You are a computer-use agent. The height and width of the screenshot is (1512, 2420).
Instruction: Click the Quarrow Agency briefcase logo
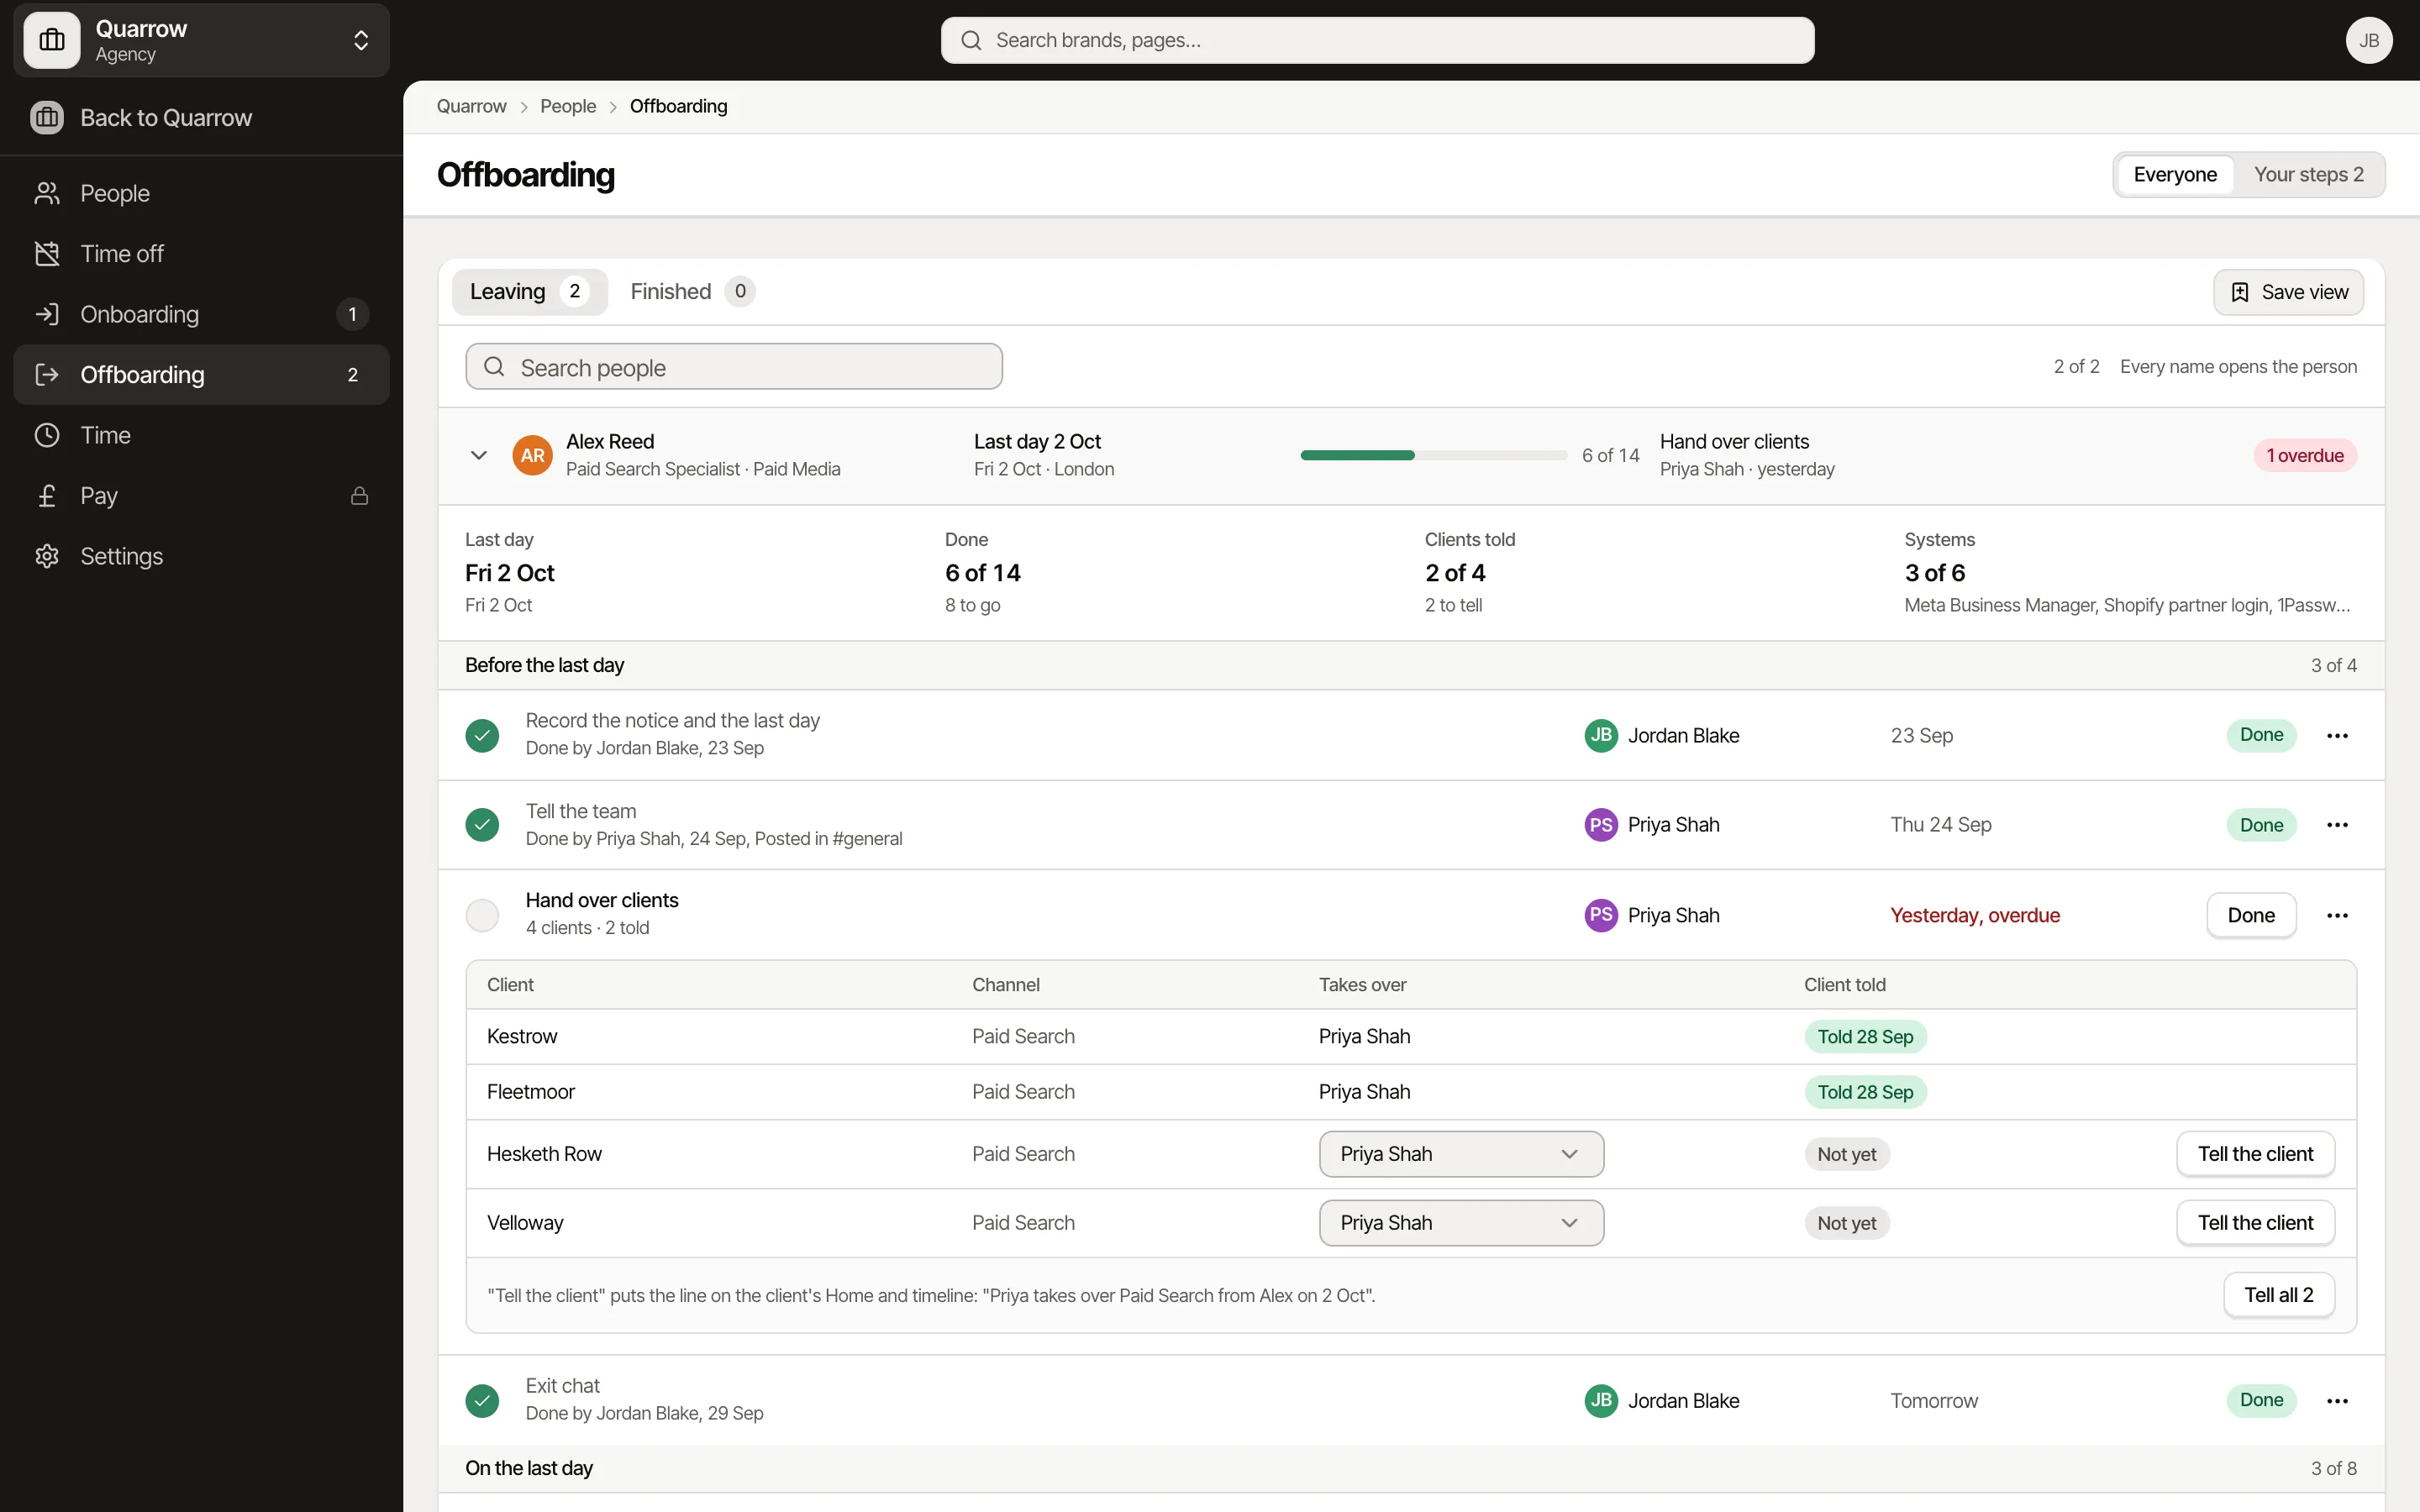click(x=52, y=40)
